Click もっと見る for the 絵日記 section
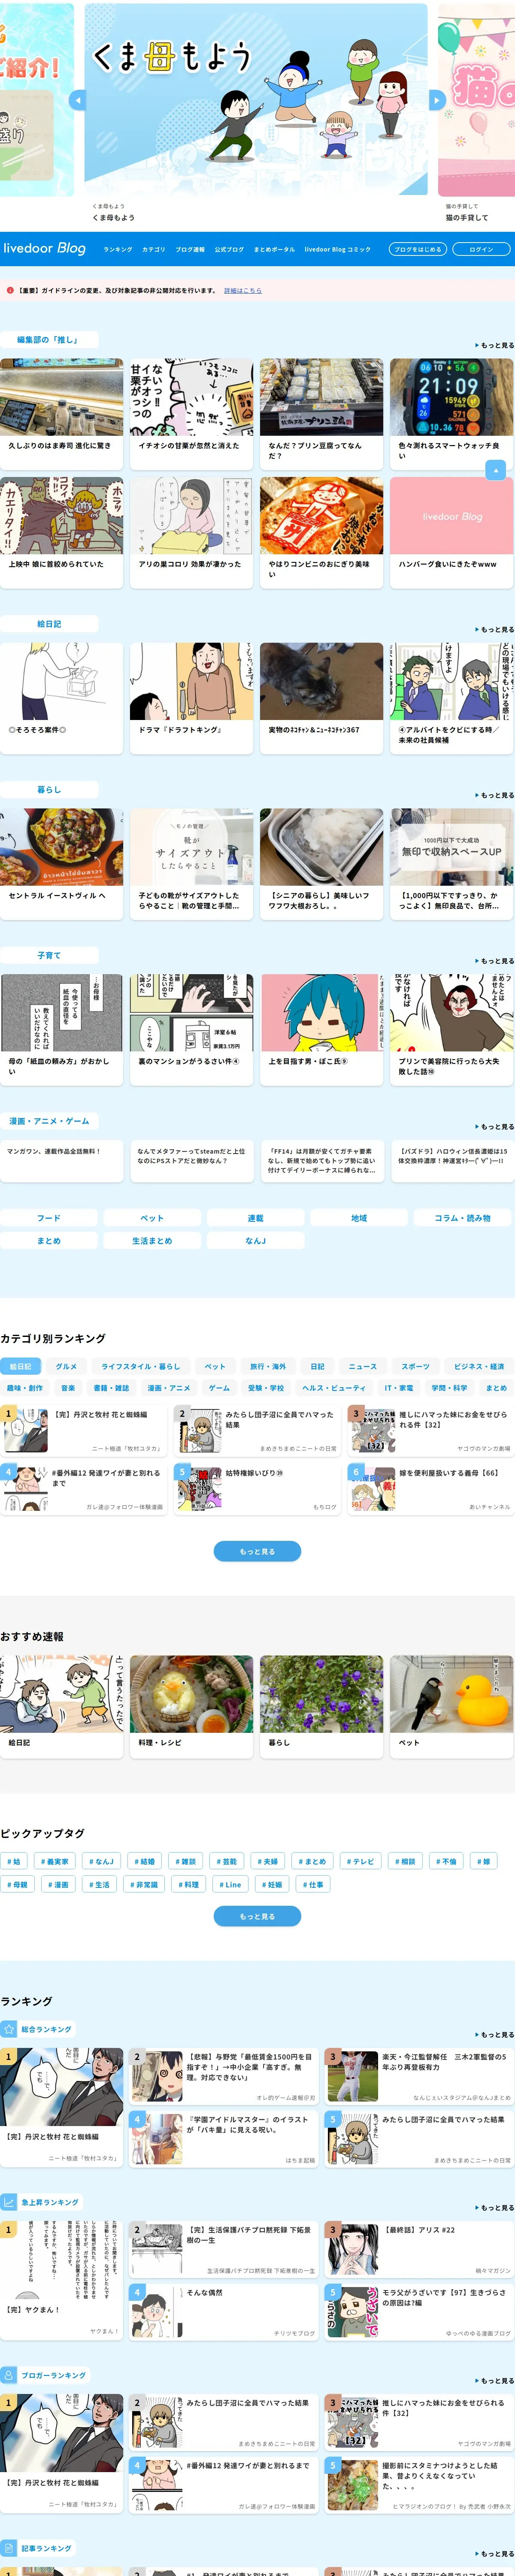Viewport: 515px width, 2576px height. point(494,629)
